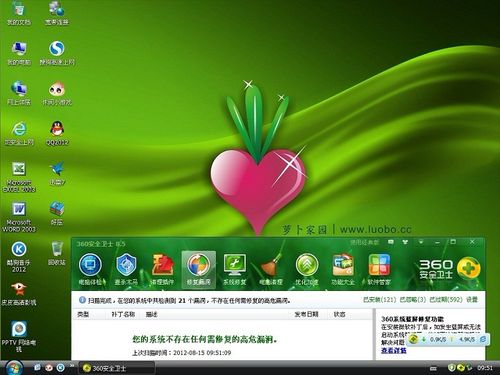Click the 360 ball on floating speed widget

tap(413, 339)
